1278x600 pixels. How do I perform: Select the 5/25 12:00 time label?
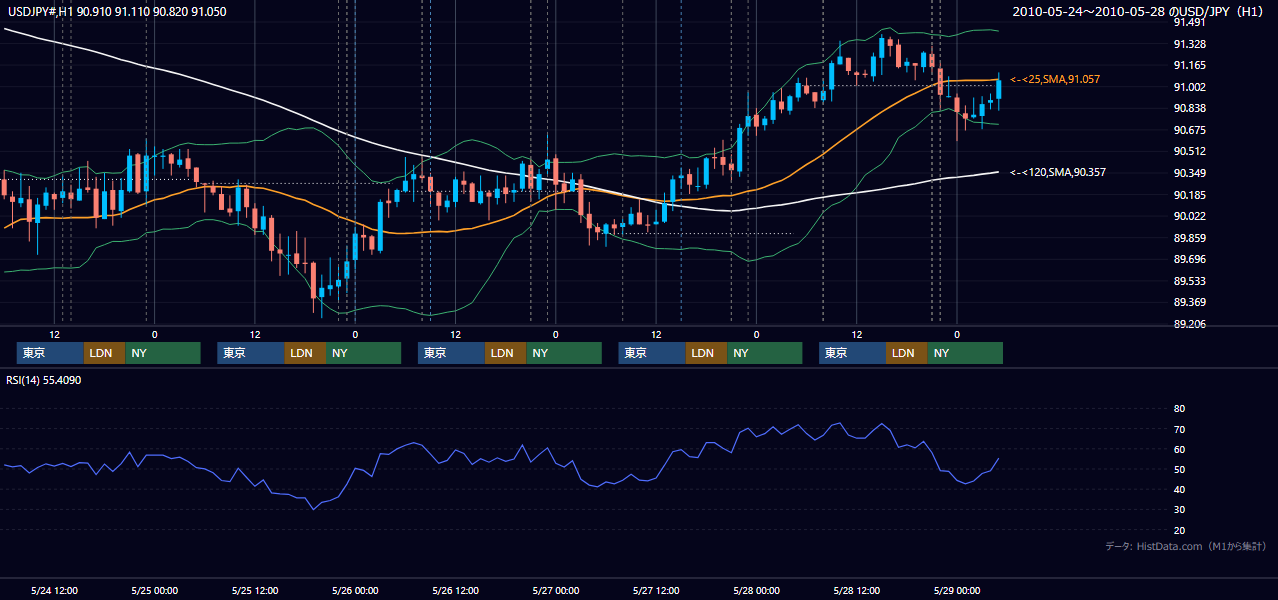[255, 590]
